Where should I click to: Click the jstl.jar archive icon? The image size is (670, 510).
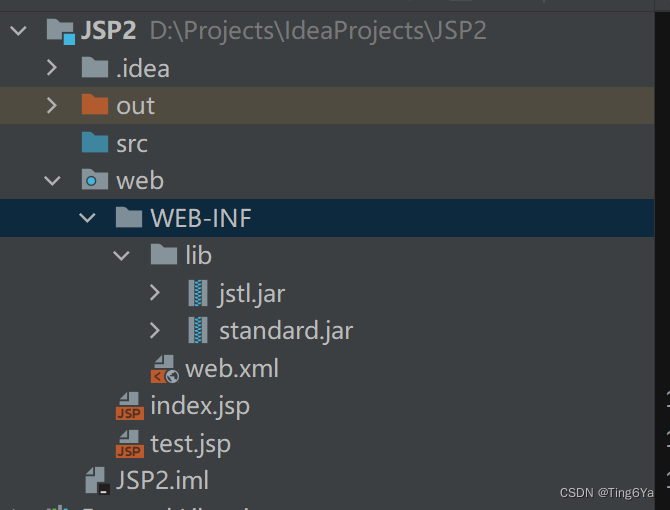tap(198, 293)
